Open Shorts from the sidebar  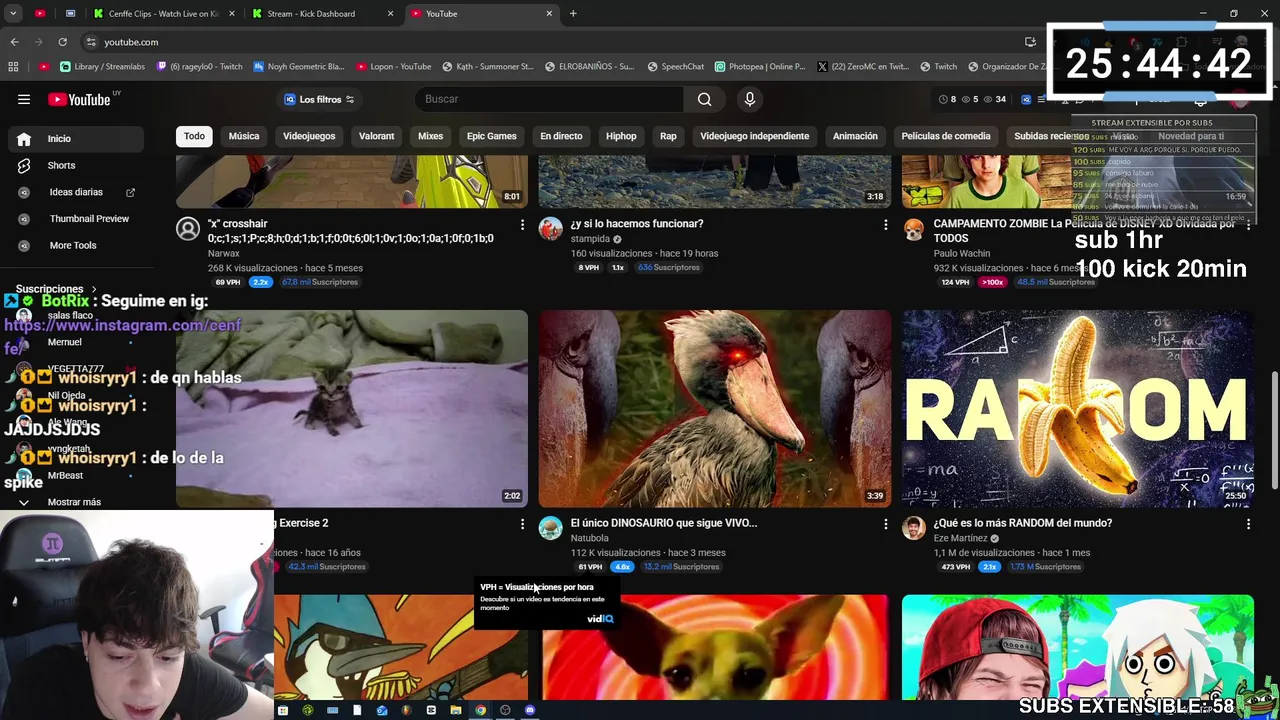(61, 165)
